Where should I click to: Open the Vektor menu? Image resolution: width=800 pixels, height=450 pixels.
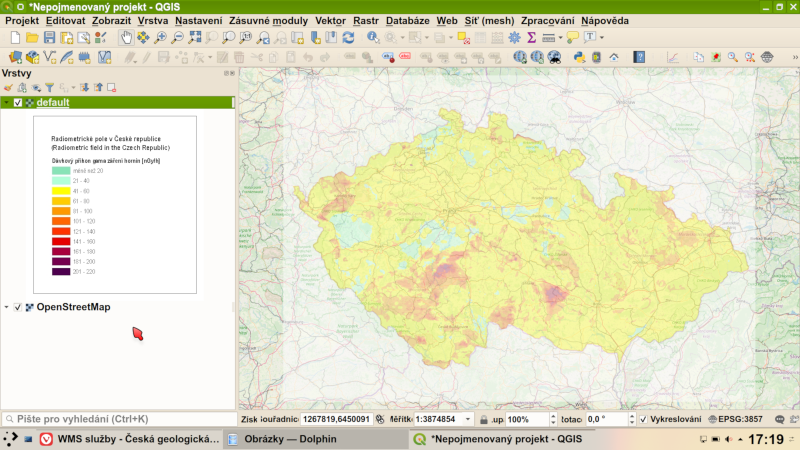[330, 20]
